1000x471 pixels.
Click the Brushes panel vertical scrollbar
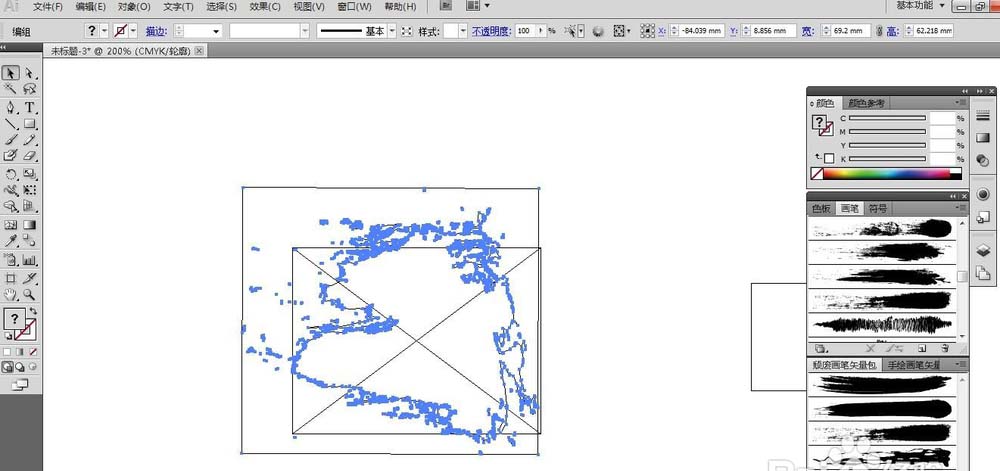coord(962,277)
